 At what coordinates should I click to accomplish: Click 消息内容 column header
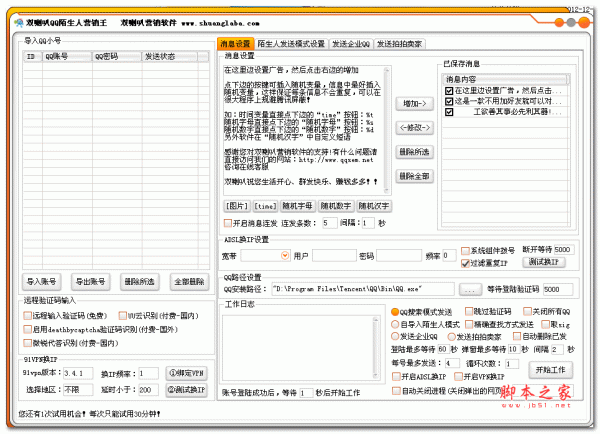pos(504,80)
